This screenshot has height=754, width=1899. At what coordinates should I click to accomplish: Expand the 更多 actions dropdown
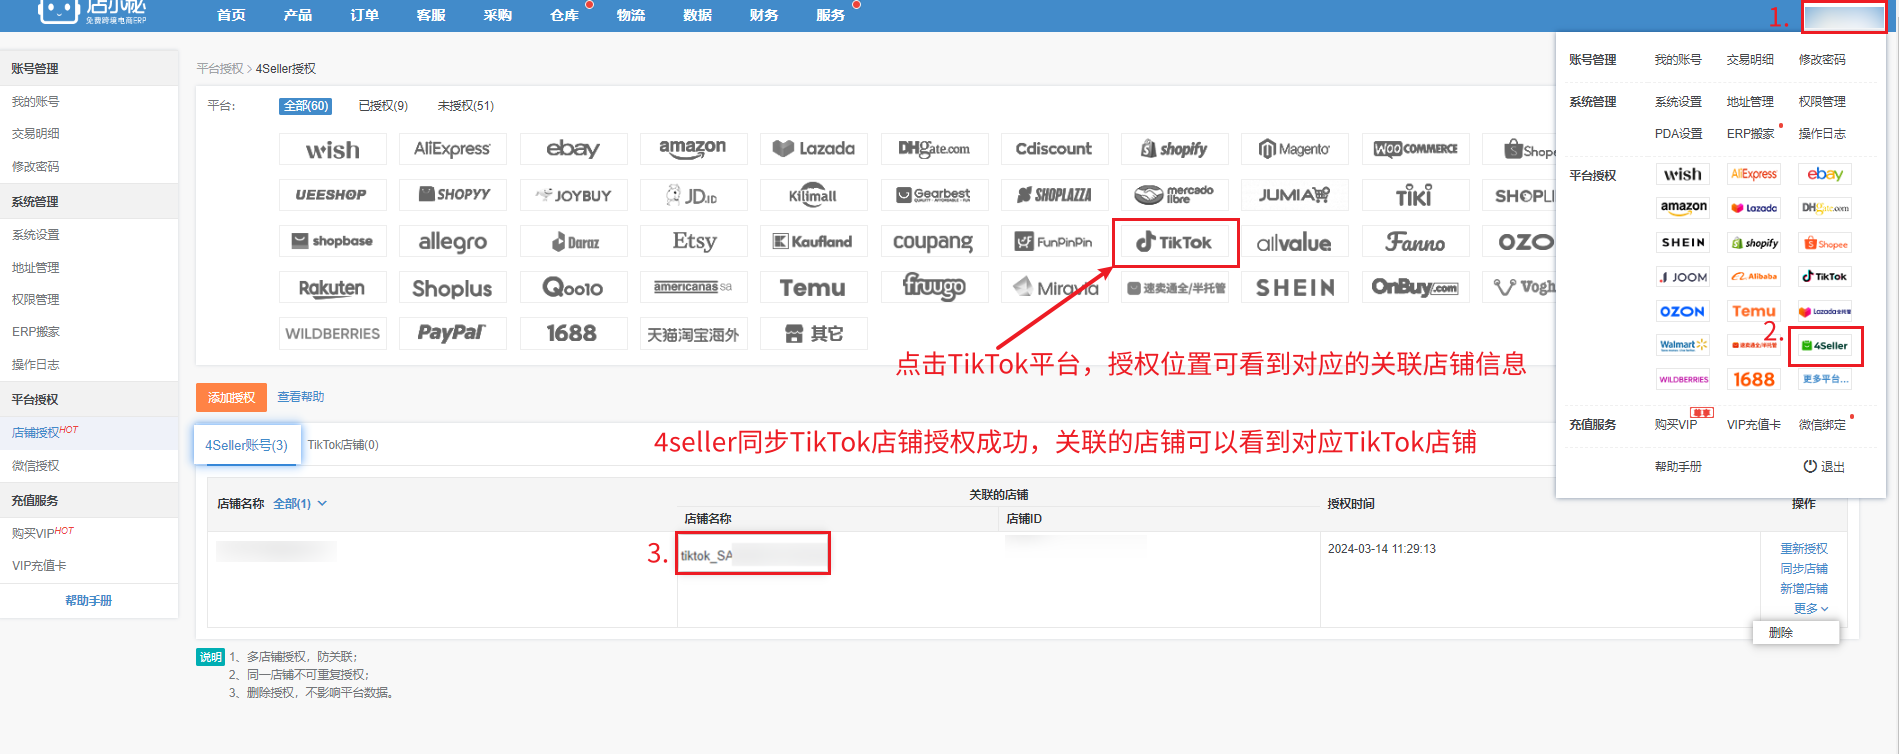click(1810, 609)
